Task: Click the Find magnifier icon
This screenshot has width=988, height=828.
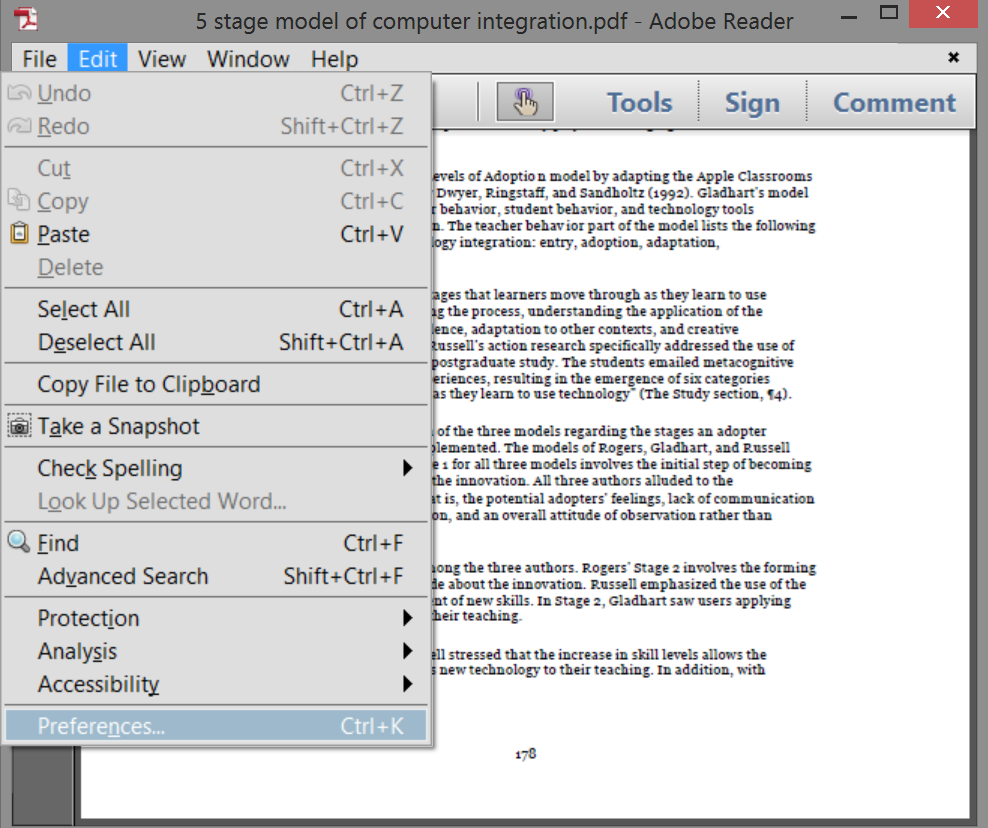Action: point(19,542)
